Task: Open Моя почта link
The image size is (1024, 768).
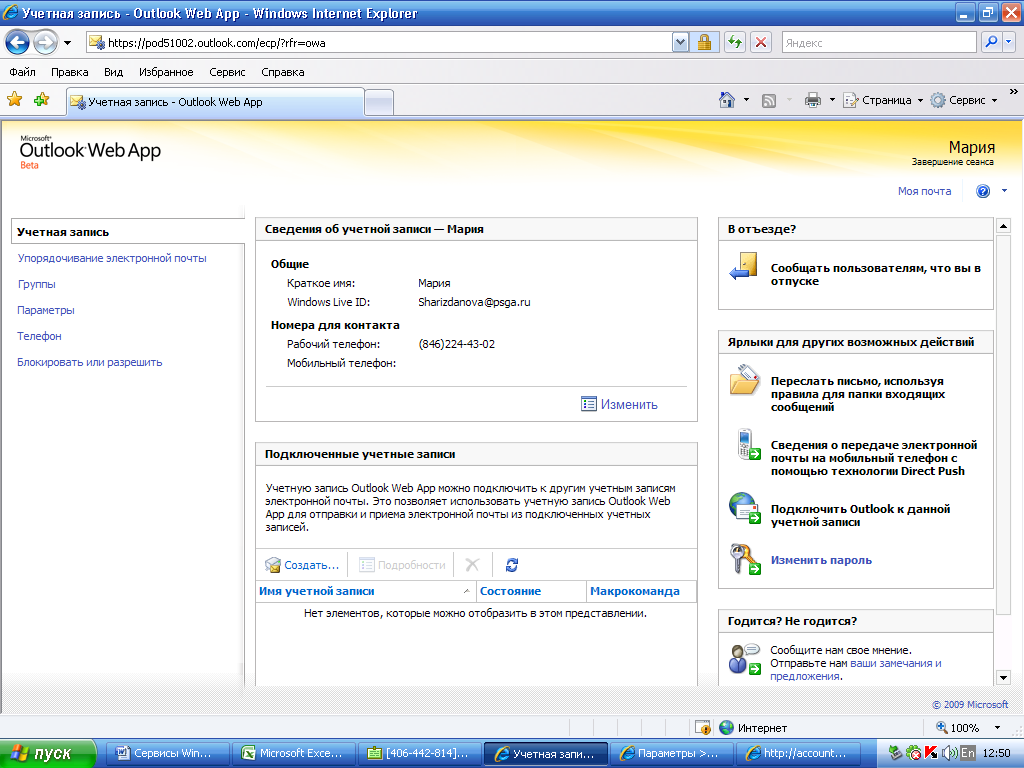Action: tap(924, 191)
